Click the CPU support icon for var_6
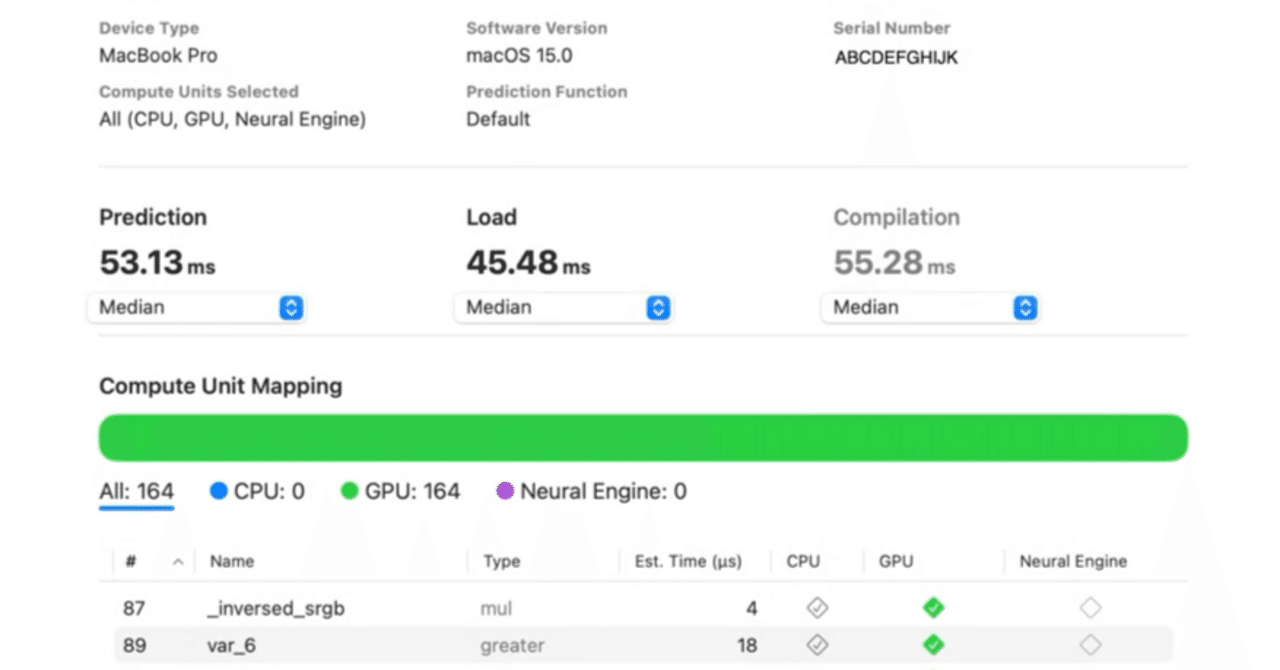1280x670 pixels. pos(817,645)
